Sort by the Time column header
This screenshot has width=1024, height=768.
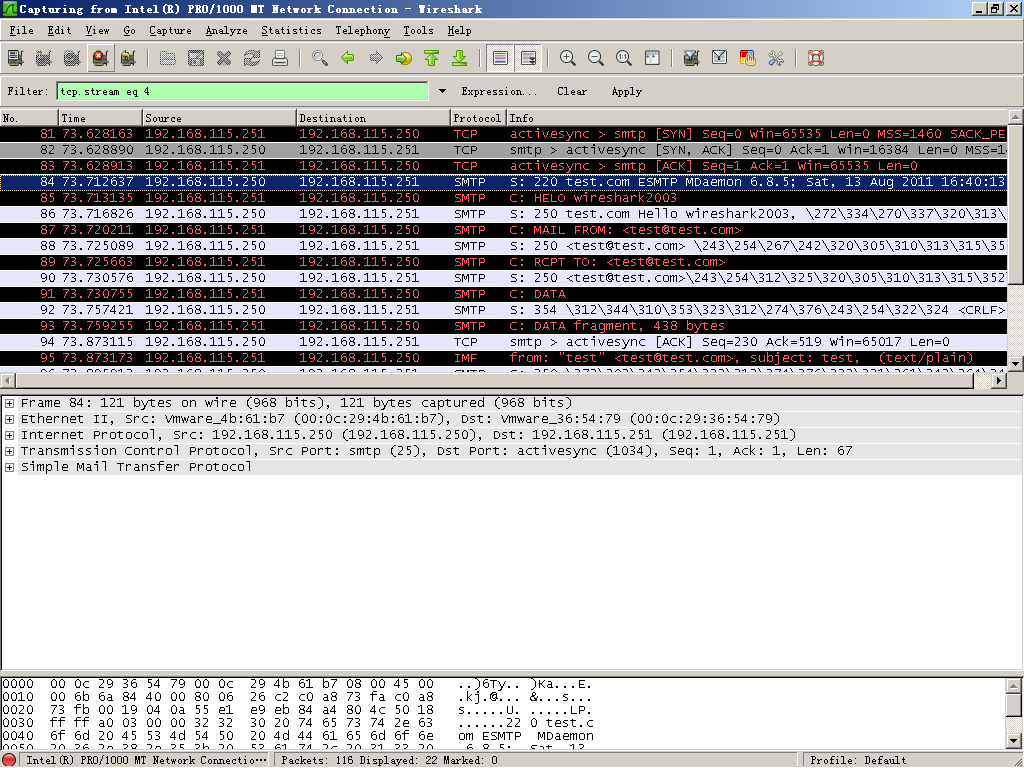[x=101, y=118]
